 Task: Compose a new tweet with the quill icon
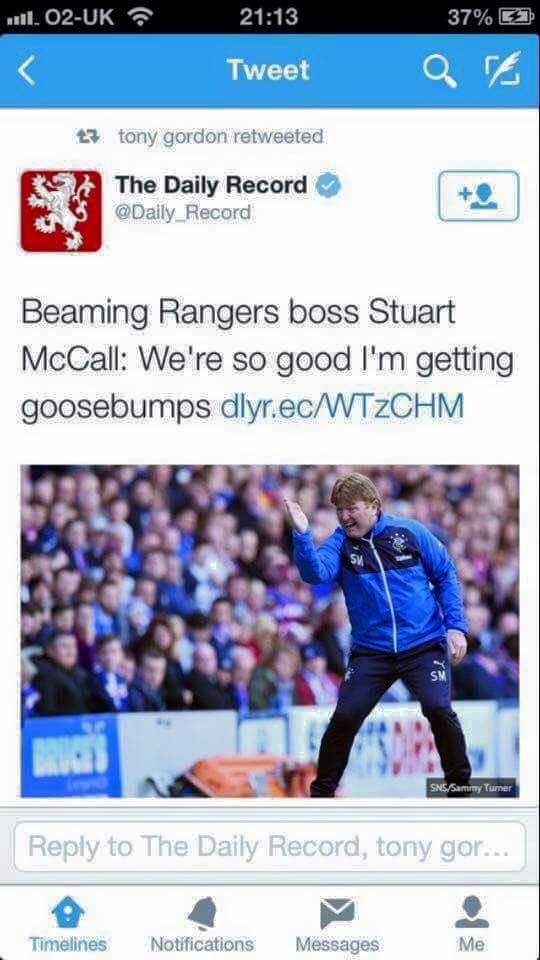503,69
